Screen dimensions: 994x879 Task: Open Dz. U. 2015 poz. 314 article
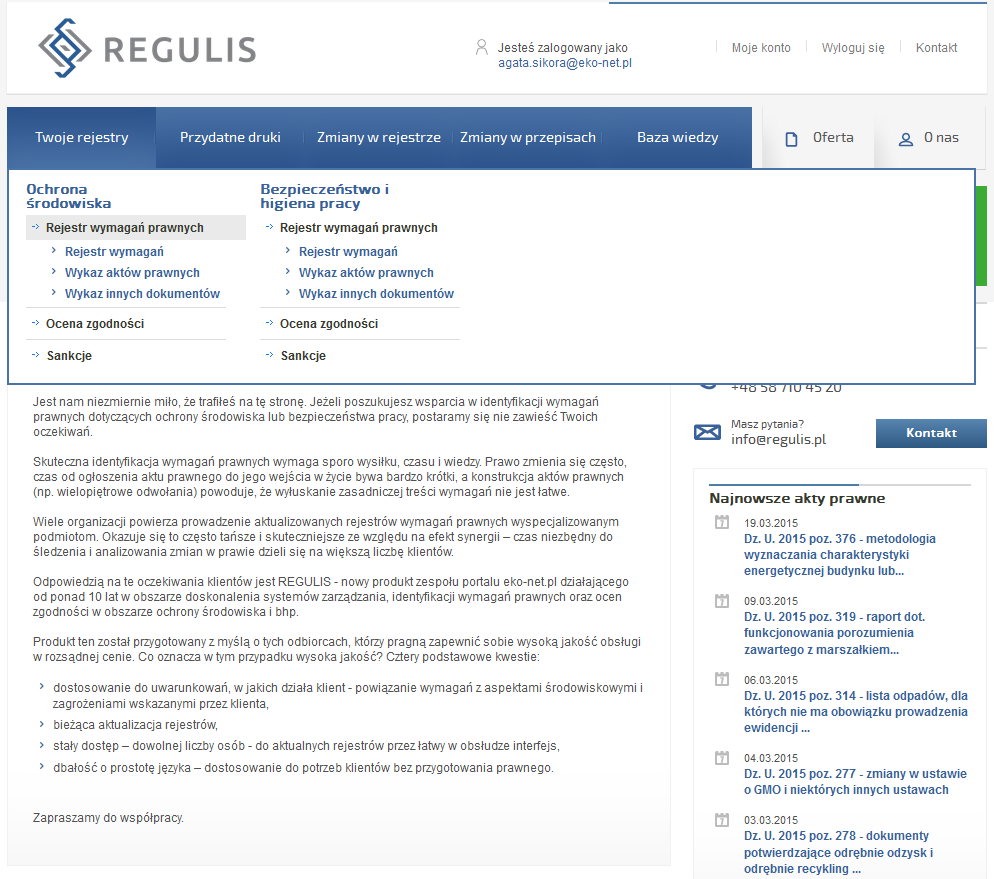[x=856, y=712]
